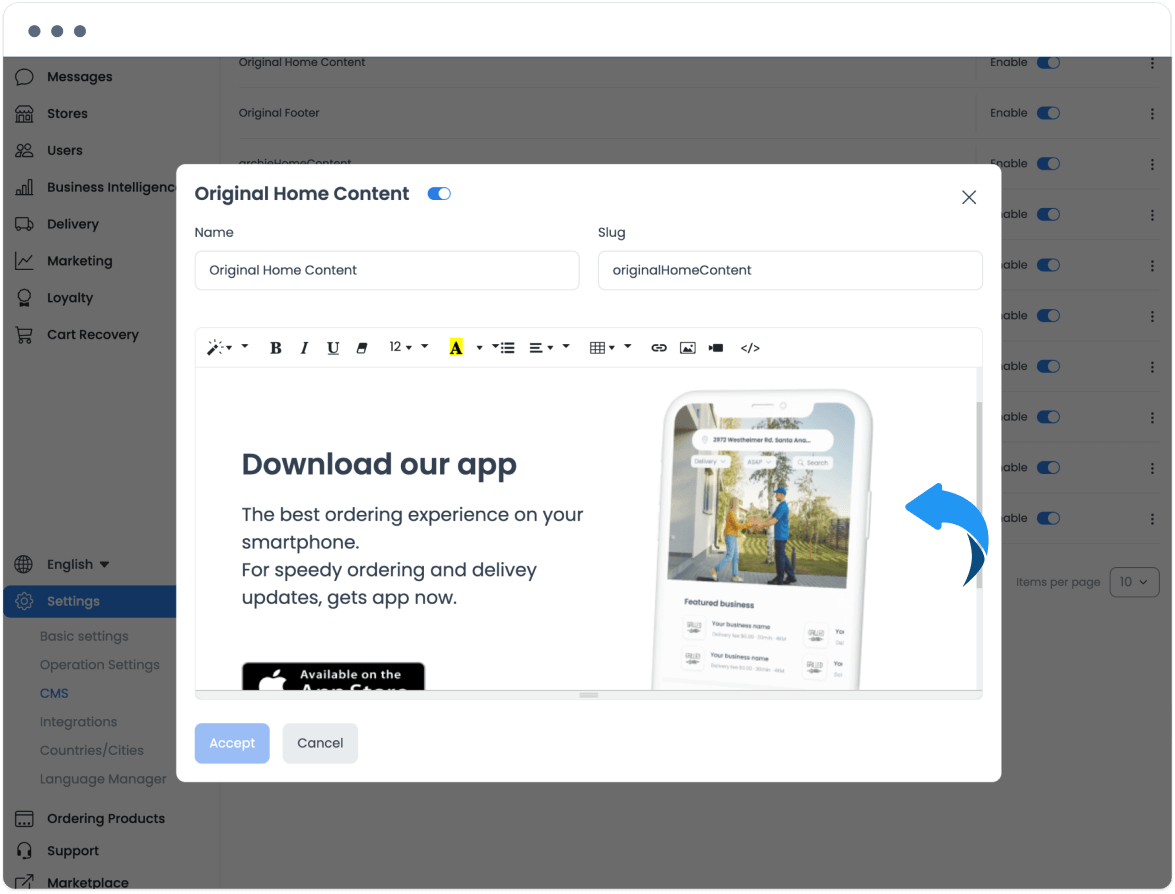
Task: Open Business Intelligence bar chart icon
Action: pyautogui.click(x=24, y=187)
